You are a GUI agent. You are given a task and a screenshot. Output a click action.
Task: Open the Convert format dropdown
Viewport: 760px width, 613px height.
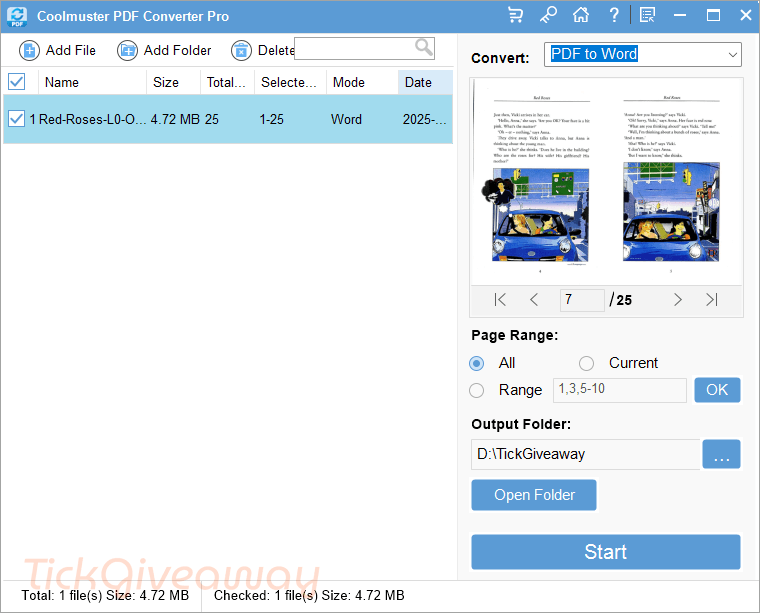pos(643,54)
